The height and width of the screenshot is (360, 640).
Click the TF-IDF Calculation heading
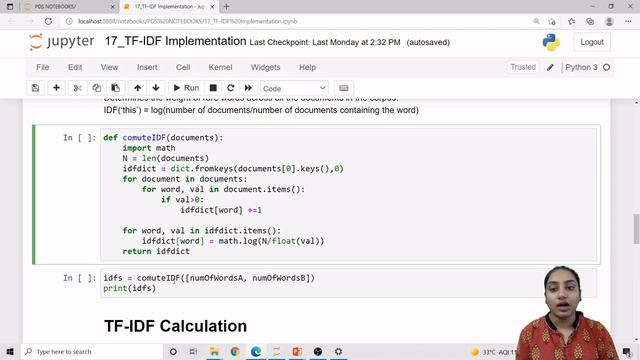(x=176, y=326)
